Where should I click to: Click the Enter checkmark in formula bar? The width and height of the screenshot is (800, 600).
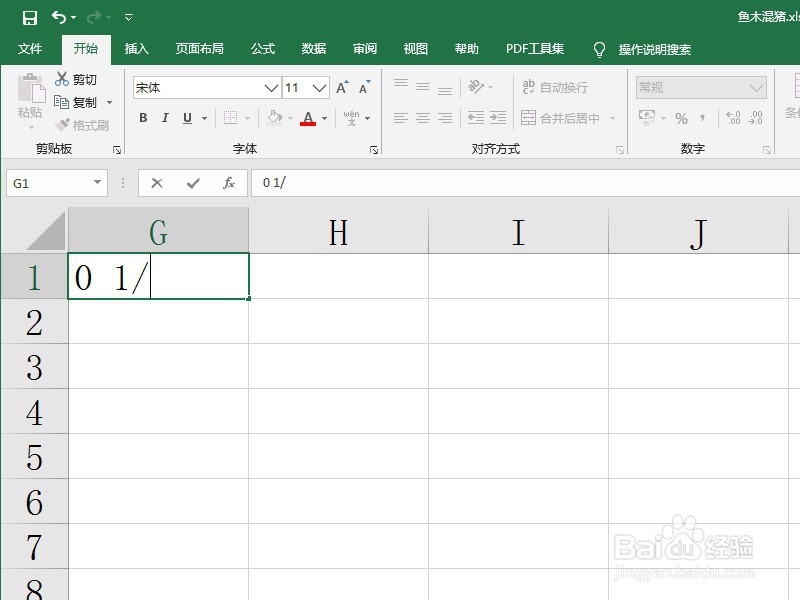coord(193,183)
